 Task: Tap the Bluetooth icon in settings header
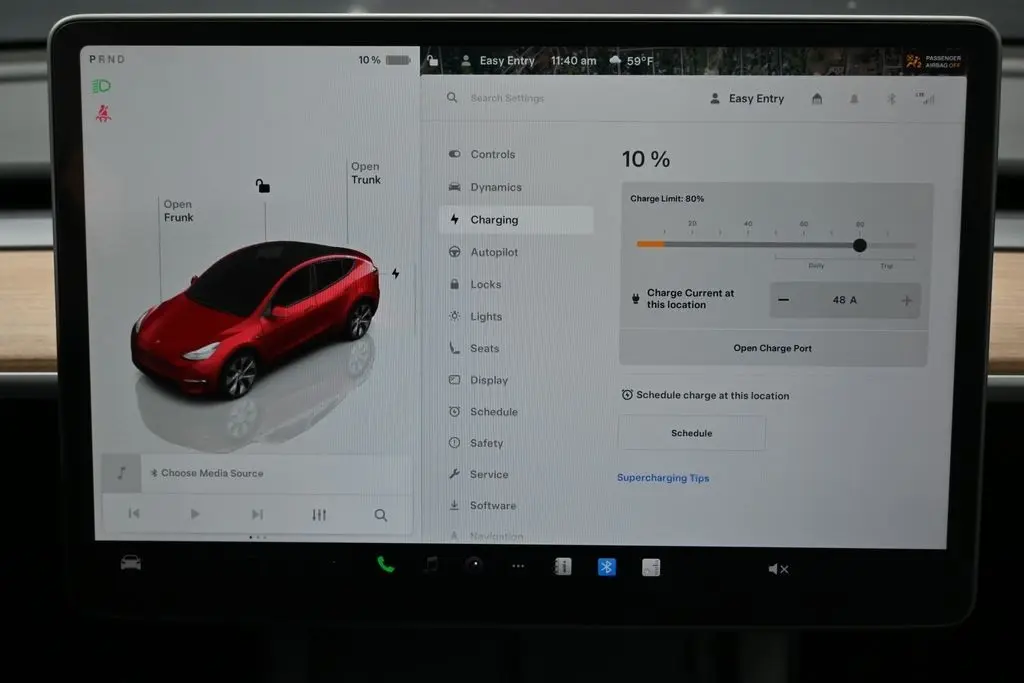click(x=891, y=99)
